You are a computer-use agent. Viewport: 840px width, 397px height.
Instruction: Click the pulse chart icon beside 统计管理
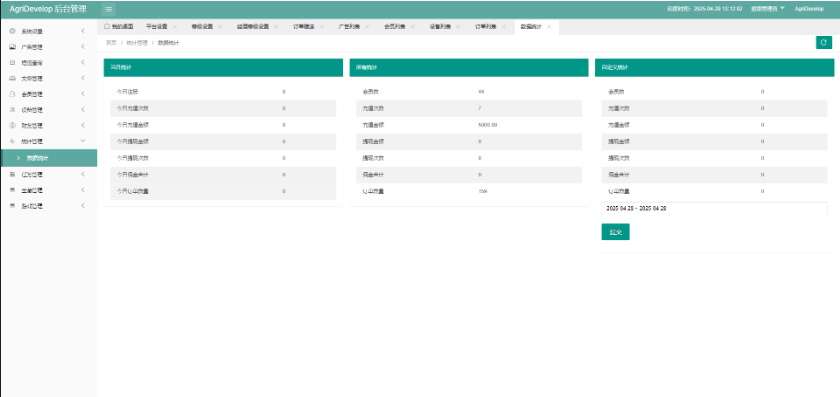pyautogui.click(x=12, y=141)
